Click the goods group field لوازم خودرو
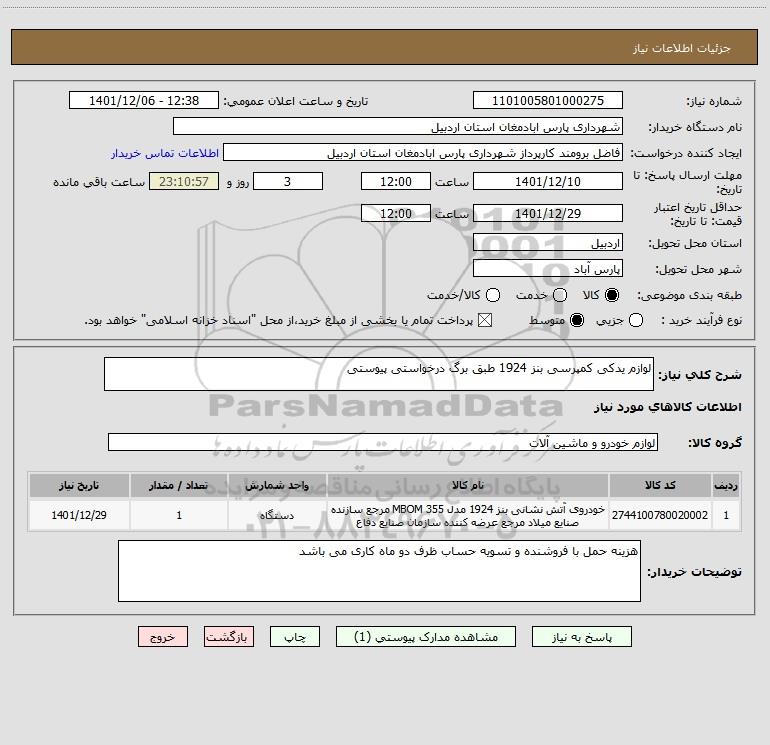 click(x=383, y=442)
